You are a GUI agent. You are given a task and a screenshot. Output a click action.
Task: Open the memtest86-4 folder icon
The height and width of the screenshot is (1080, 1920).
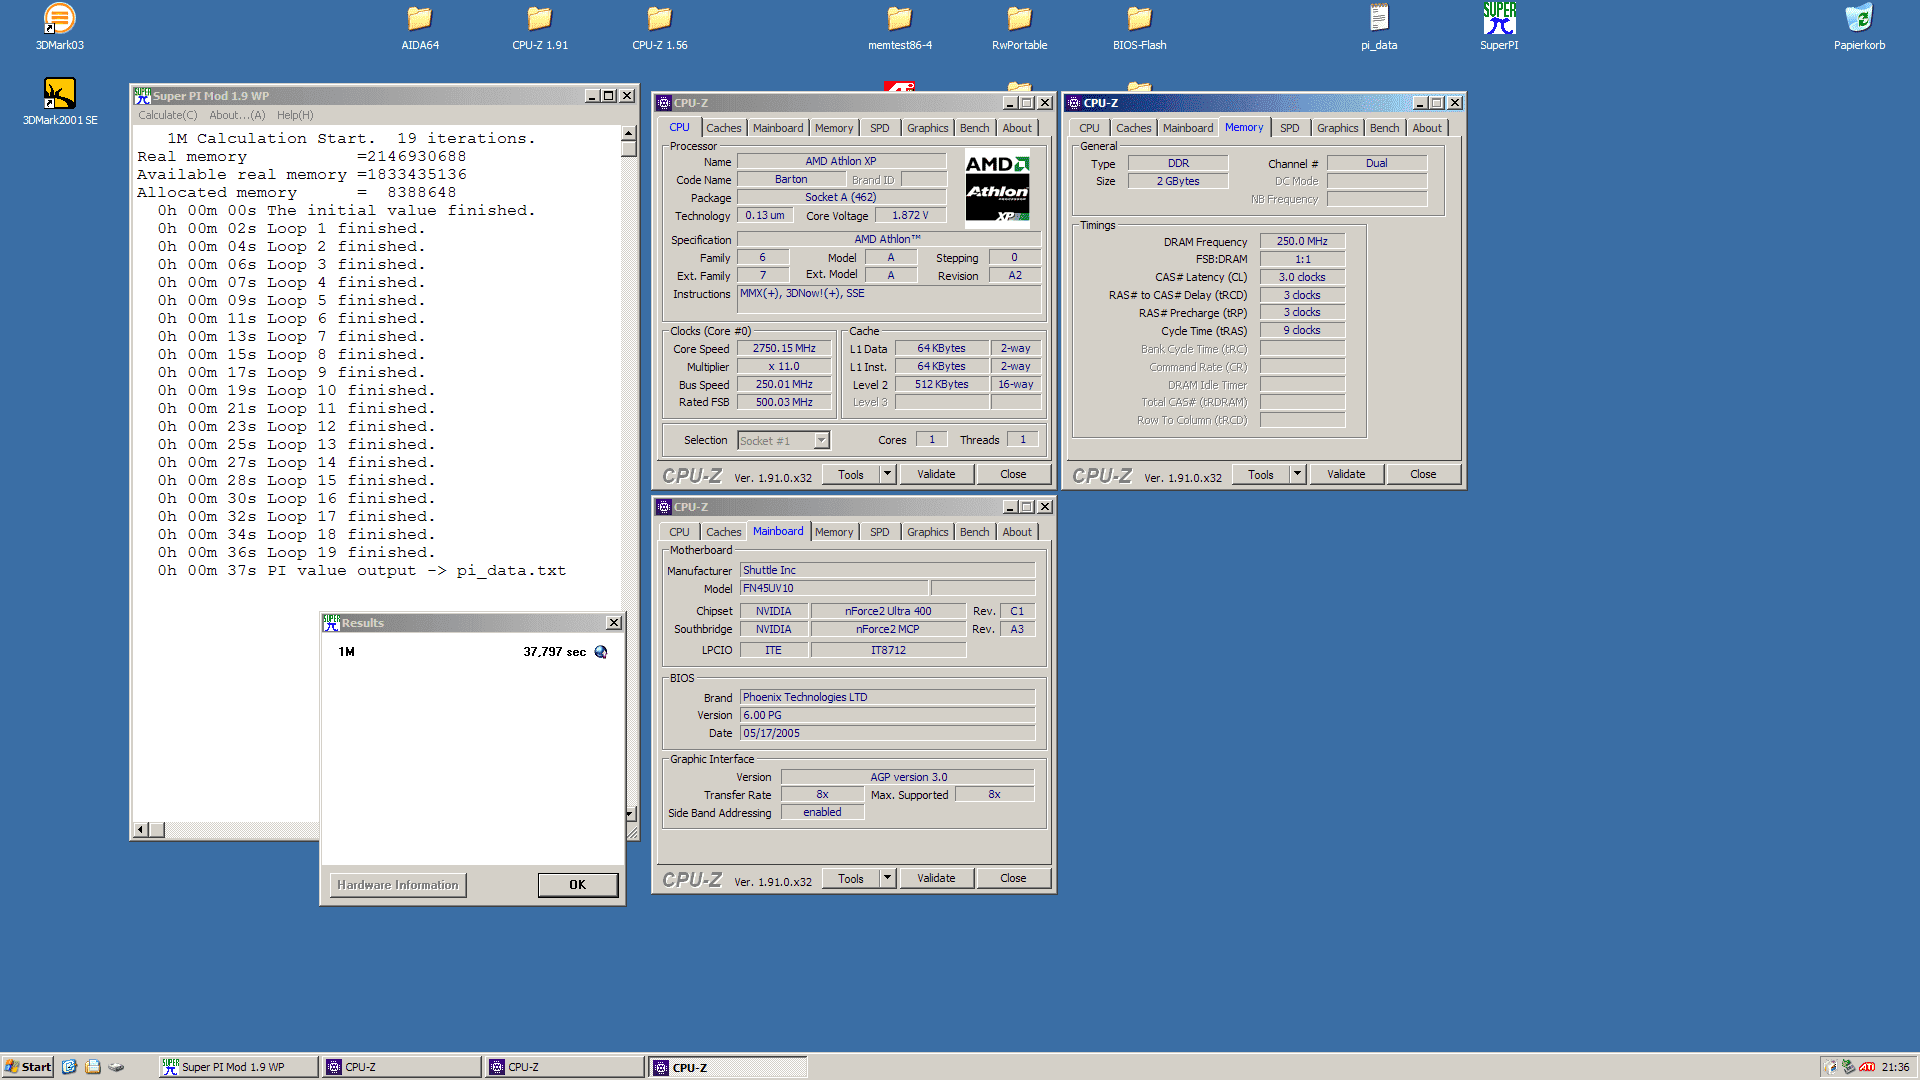pyautogui.click(x=899, y=20)
